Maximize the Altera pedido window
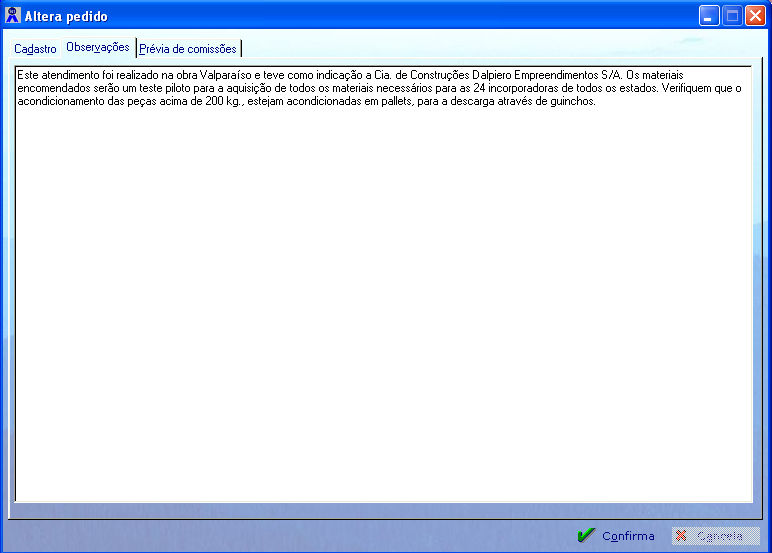 point(732,16)
